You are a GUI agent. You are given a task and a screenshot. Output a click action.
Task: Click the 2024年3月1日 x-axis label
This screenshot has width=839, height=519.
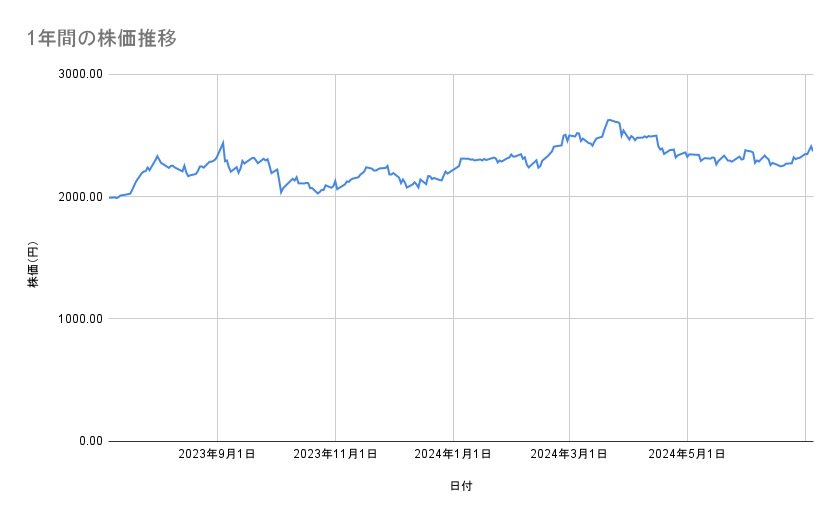pos(569,455)
